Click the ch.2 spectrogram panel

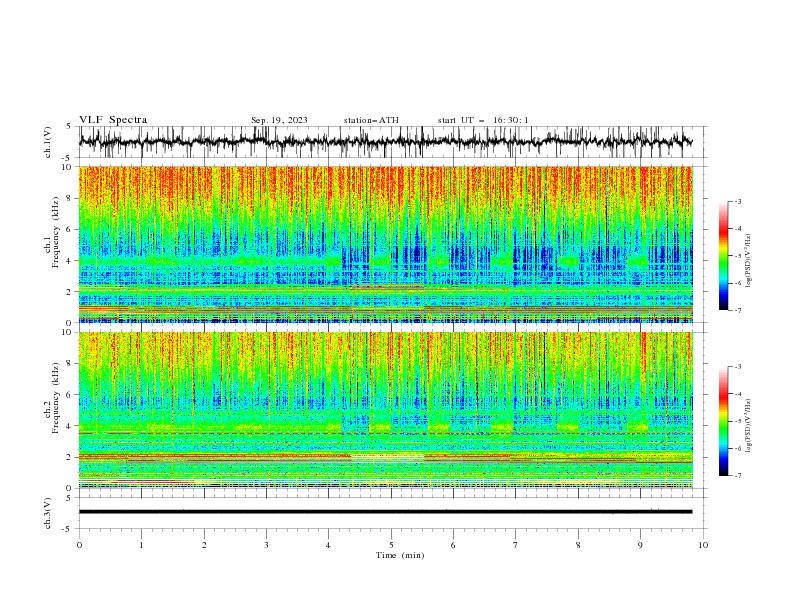[385, 410]
